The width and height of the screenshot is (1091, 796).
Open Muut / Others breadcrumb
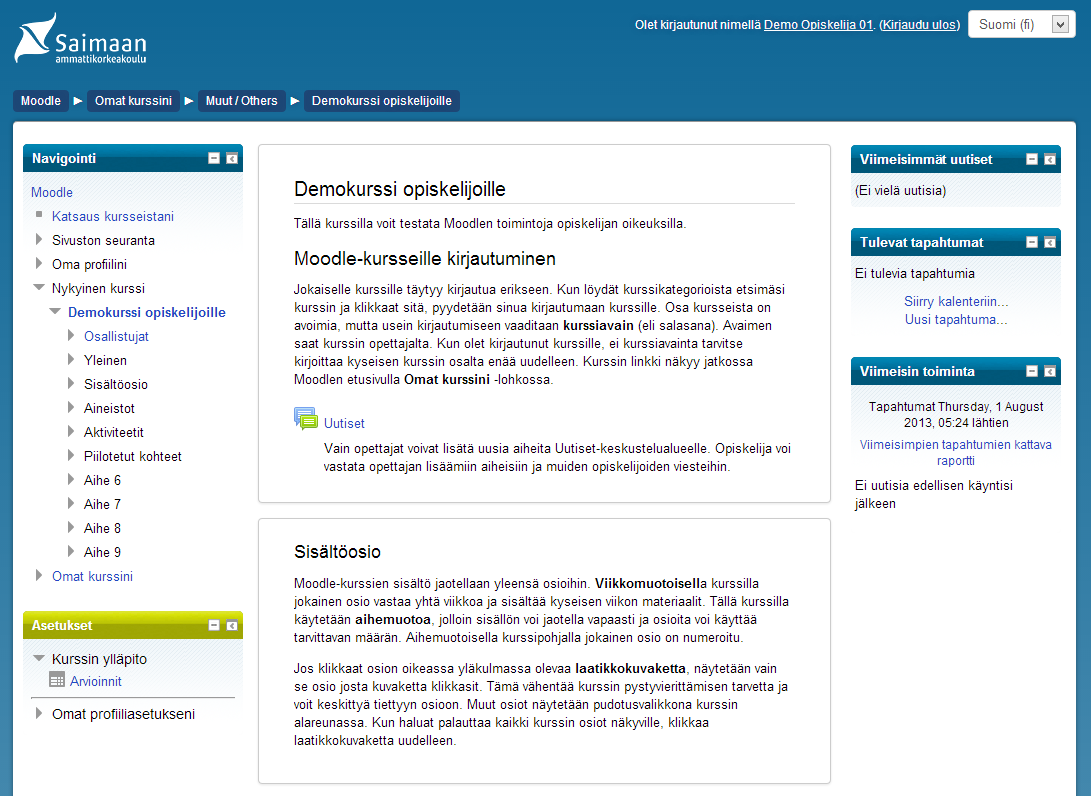pos(241,101)
